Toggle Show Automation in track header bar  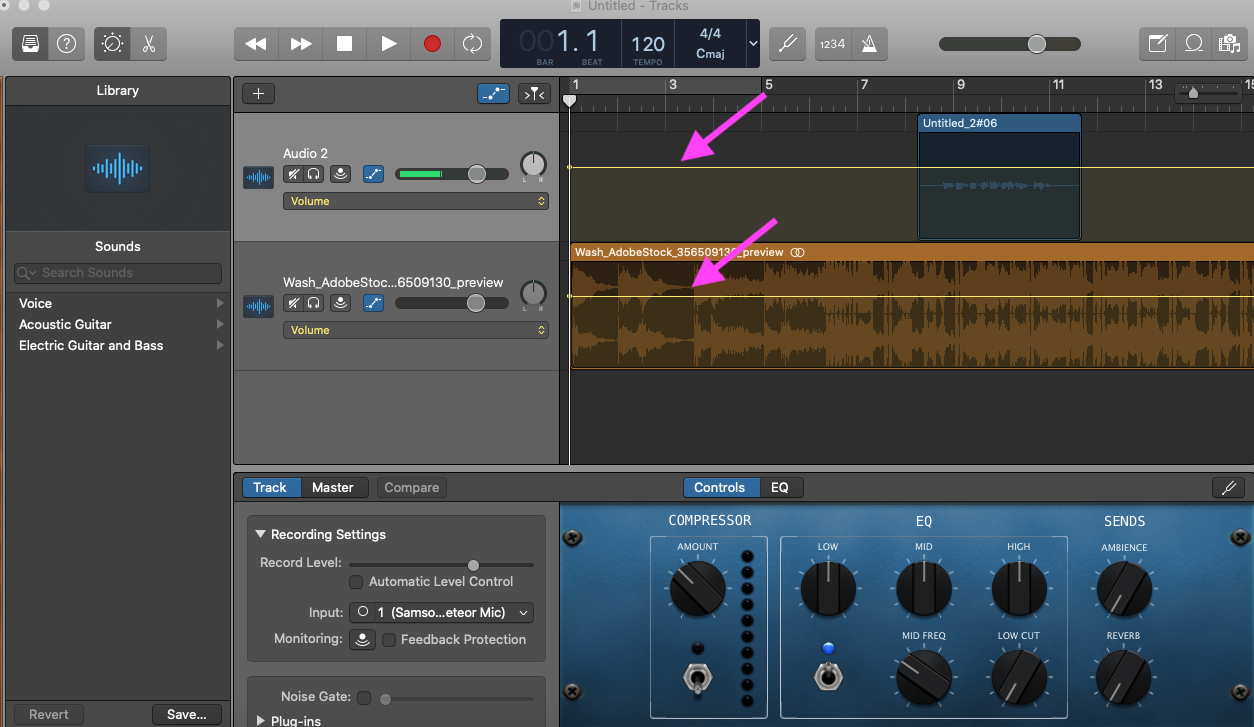(494, 93)
